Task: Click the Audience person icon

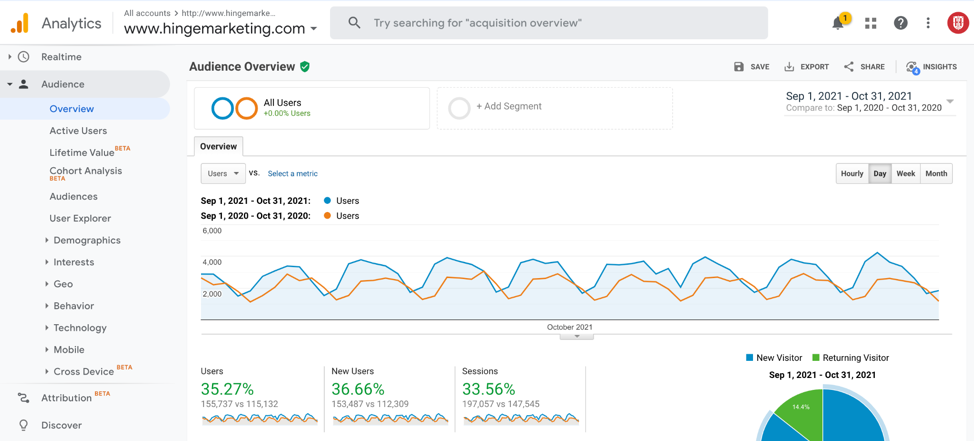Action: [24, 84]
